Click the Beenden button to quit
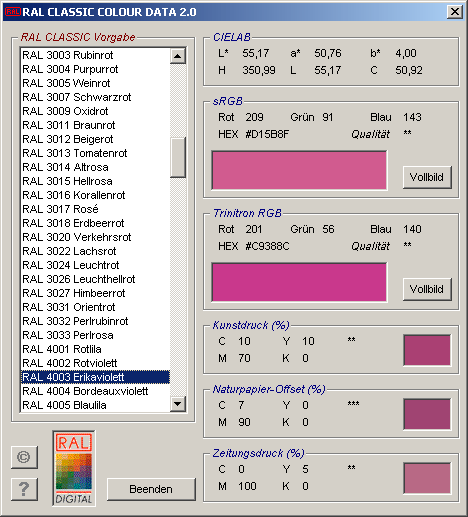The image size is (468, 517). click(151, 489)
